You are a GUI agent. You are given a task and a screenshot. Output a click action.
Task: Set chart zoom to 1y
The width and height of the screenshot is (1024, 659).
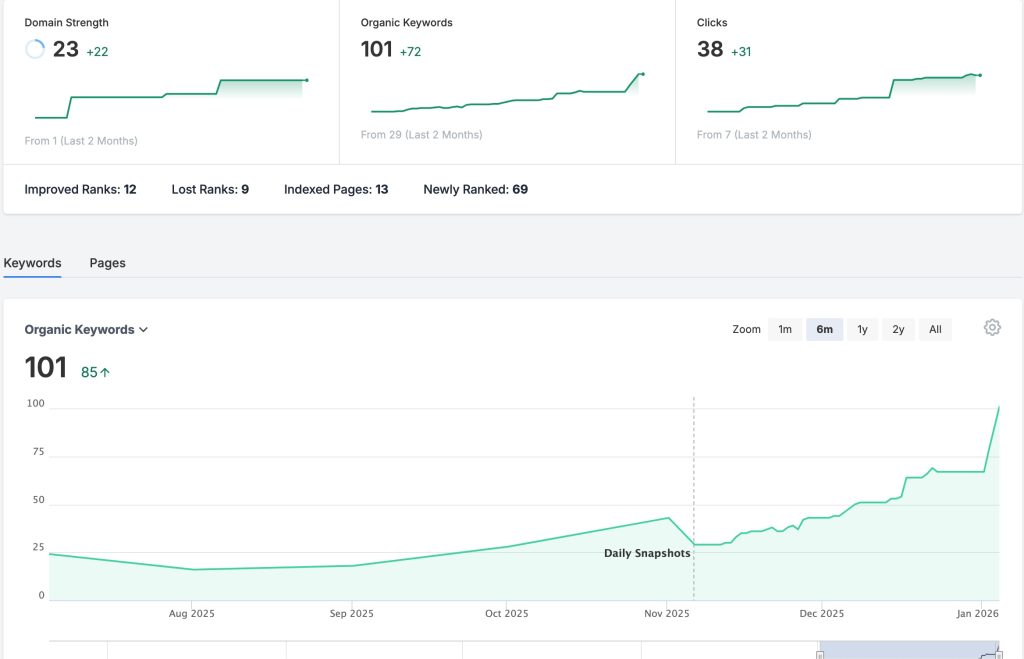(863, 329)
